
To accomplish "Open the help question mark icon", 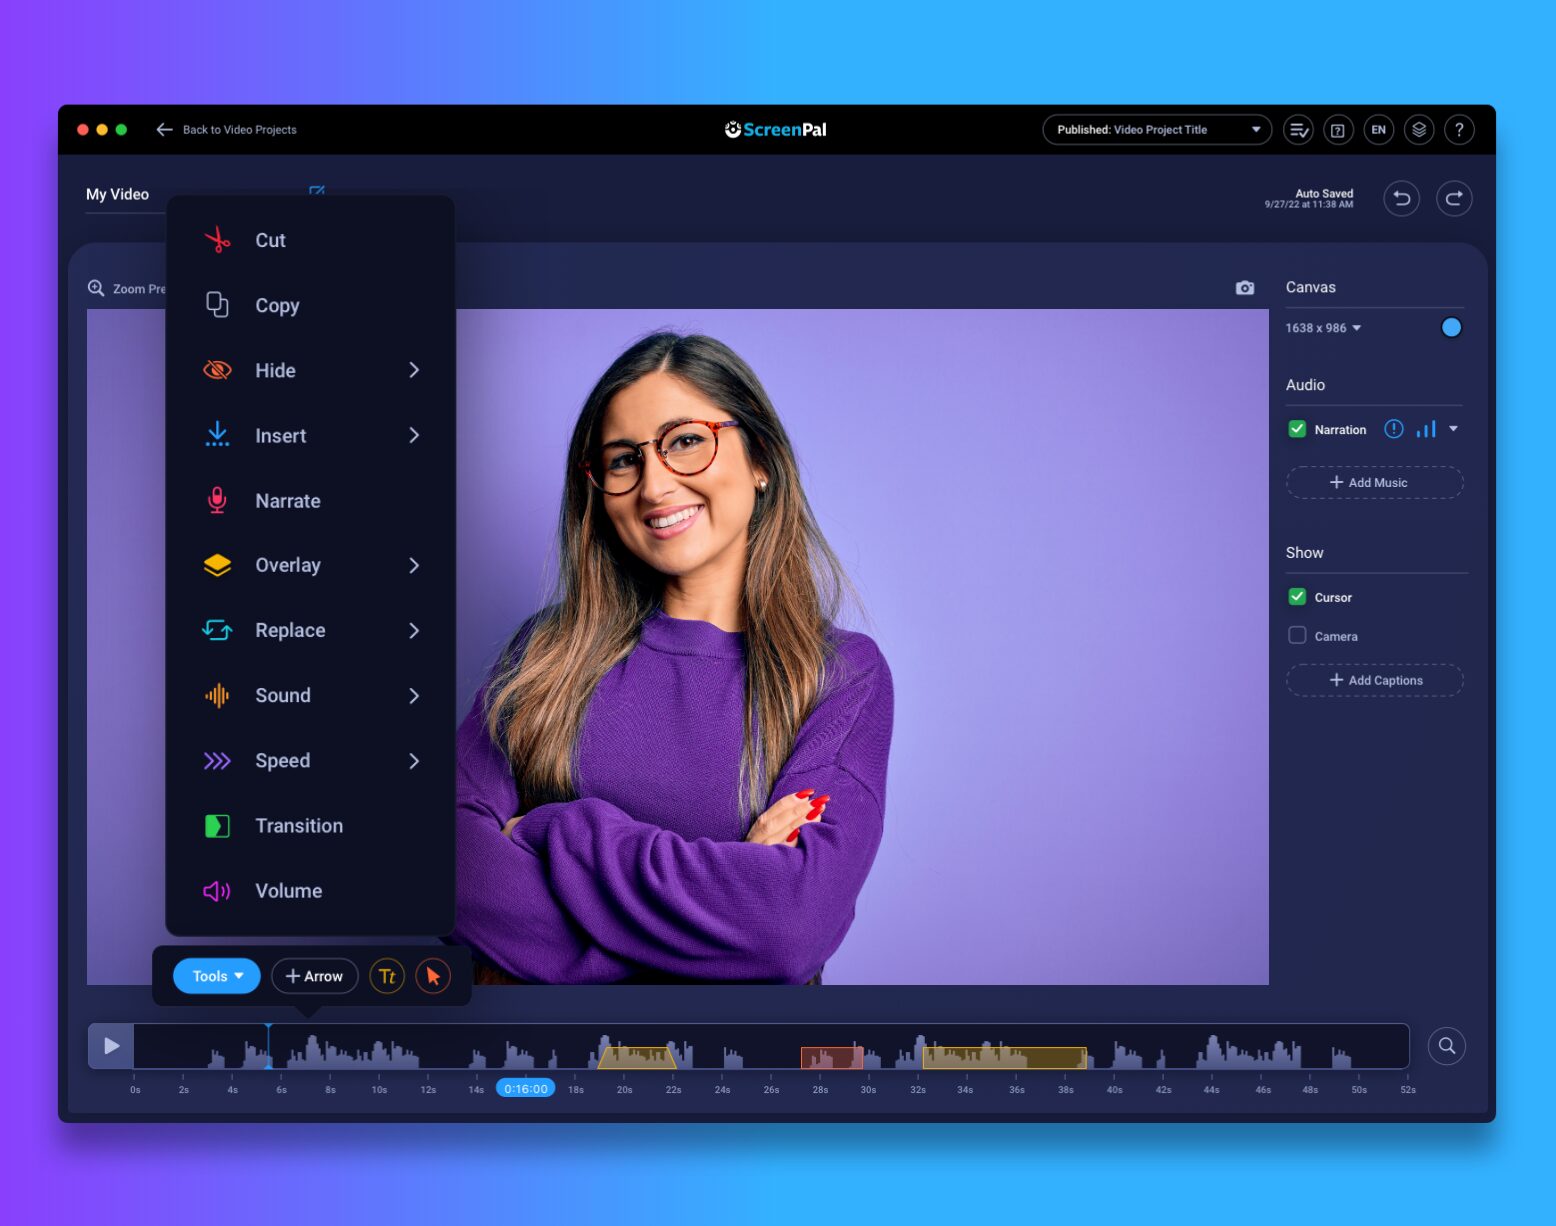I will (x=1459, y=130).
